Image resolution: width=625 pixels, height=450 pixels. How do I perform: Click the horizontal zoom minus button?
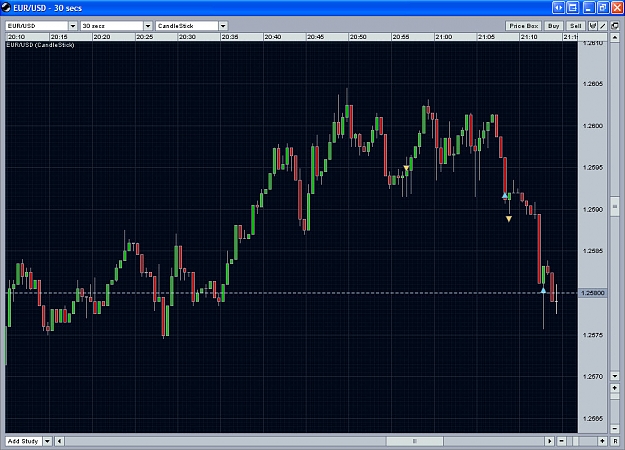561,441
